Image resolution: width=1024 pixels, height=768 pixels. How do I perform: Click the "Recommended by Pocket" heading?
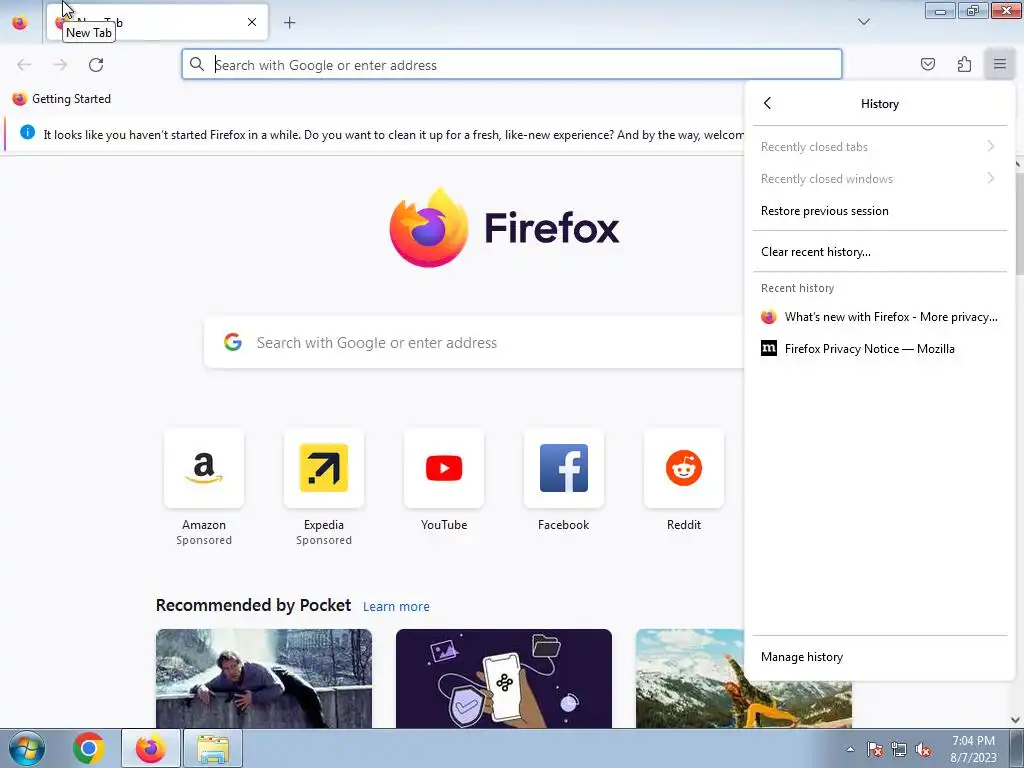pyautogui.click(x=253, y=605)
